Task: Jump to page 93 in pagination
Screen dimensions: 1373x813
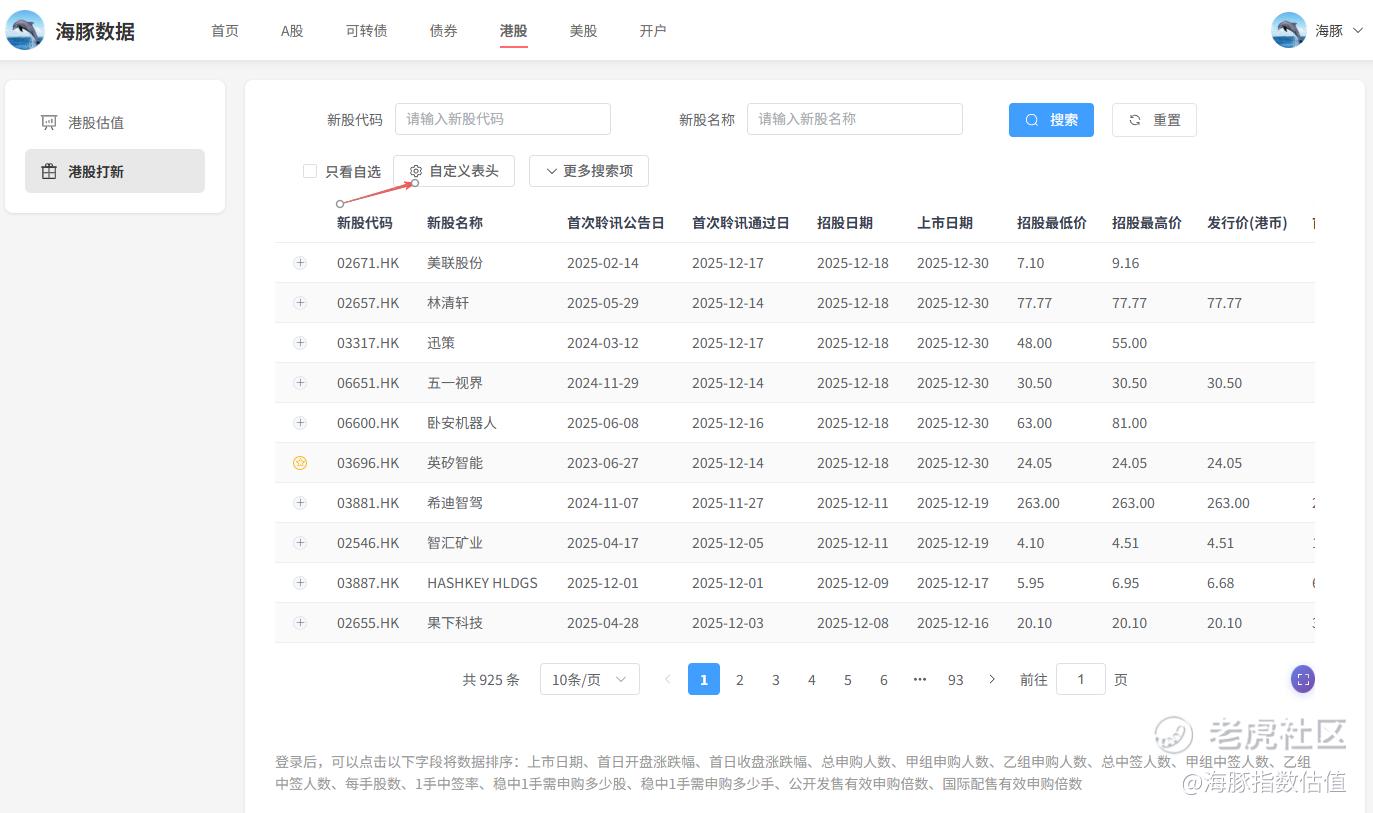Action: coord(955,680)
